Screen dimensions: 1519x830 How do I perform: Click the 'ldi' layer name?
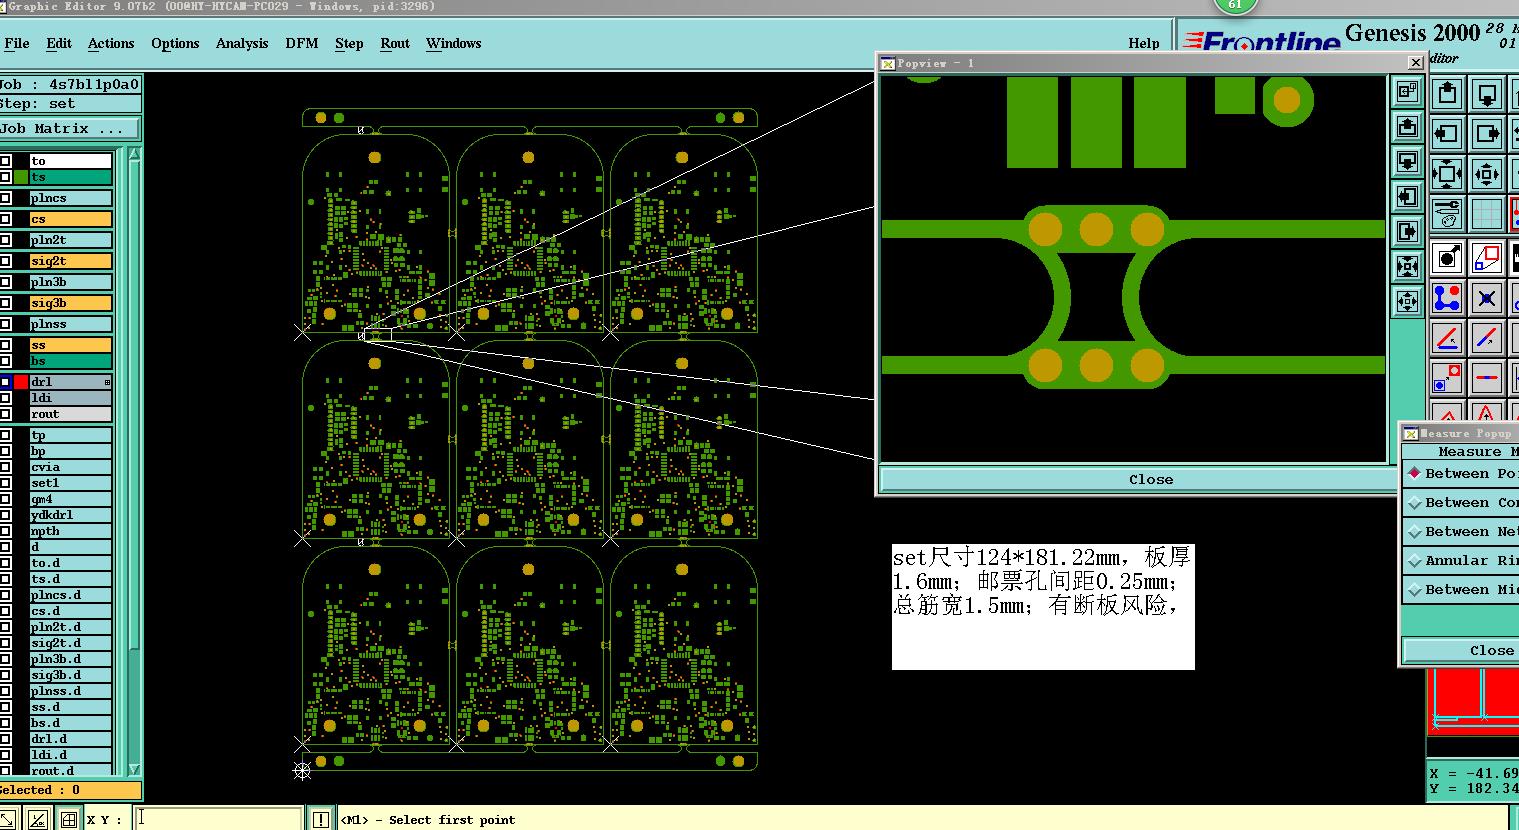(x=70, y=398)
